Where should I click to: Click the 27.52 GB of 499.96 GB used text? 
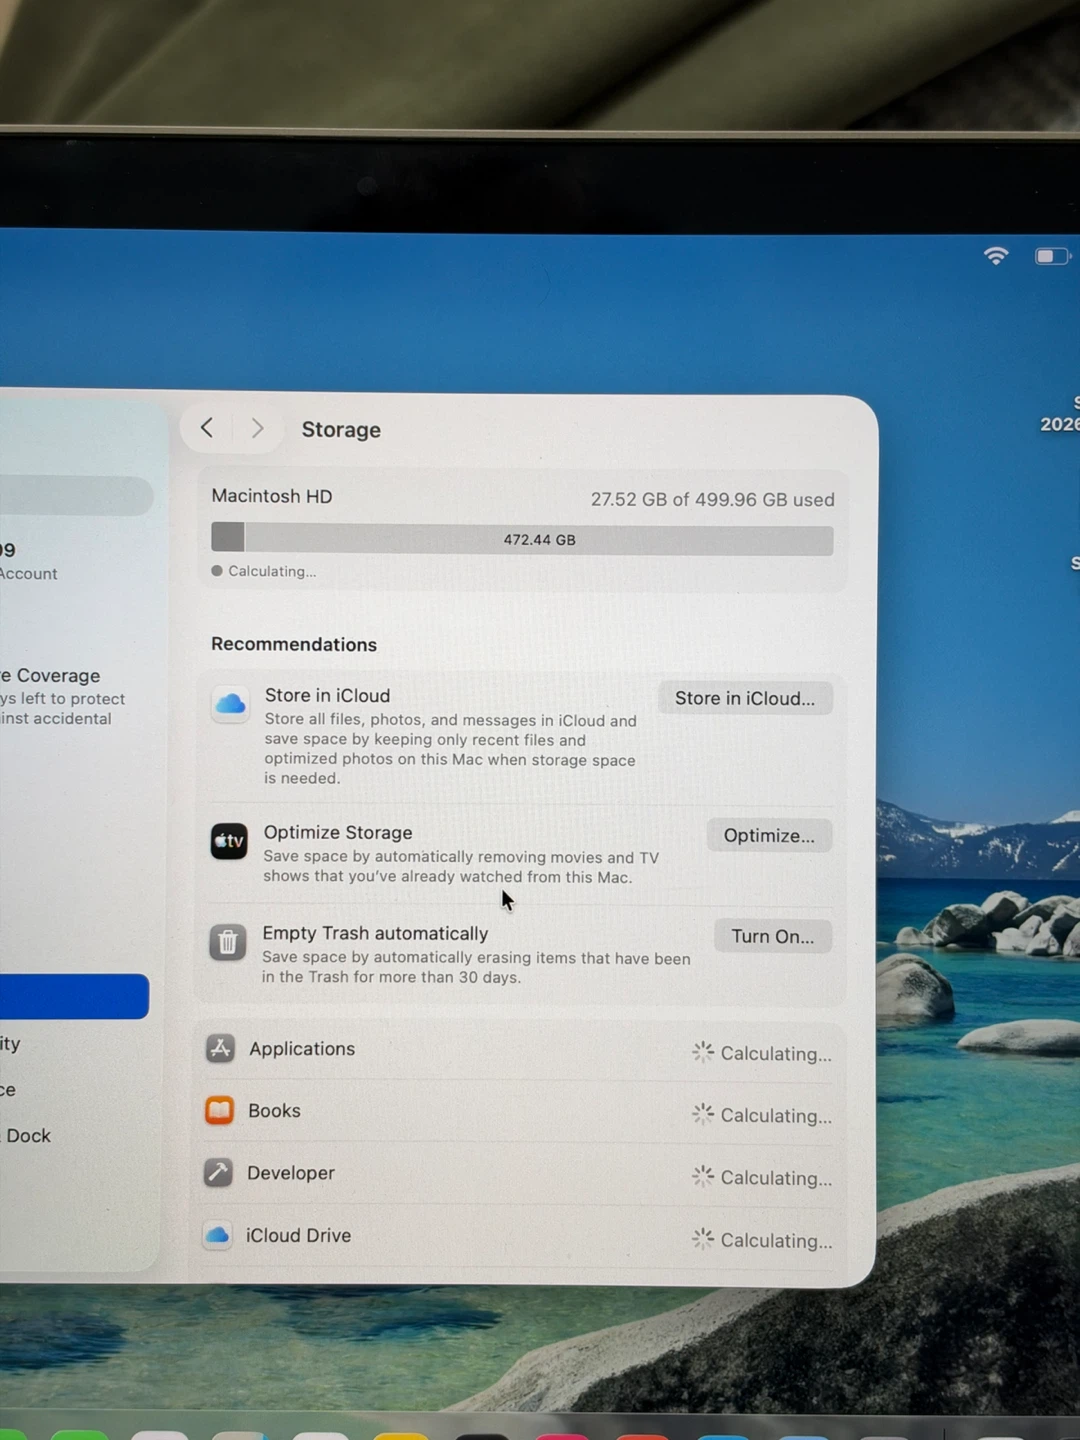point(712,499)
